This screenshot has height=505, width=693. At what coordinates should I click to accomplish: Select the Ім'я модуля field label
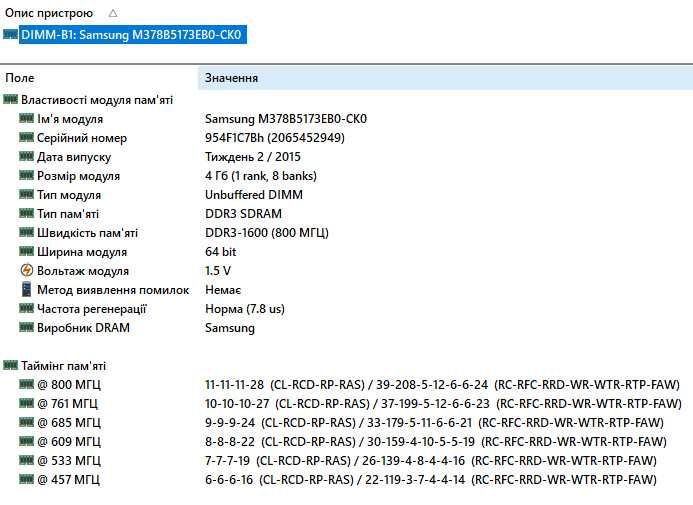pyautogui.click(x=70, y=119)
